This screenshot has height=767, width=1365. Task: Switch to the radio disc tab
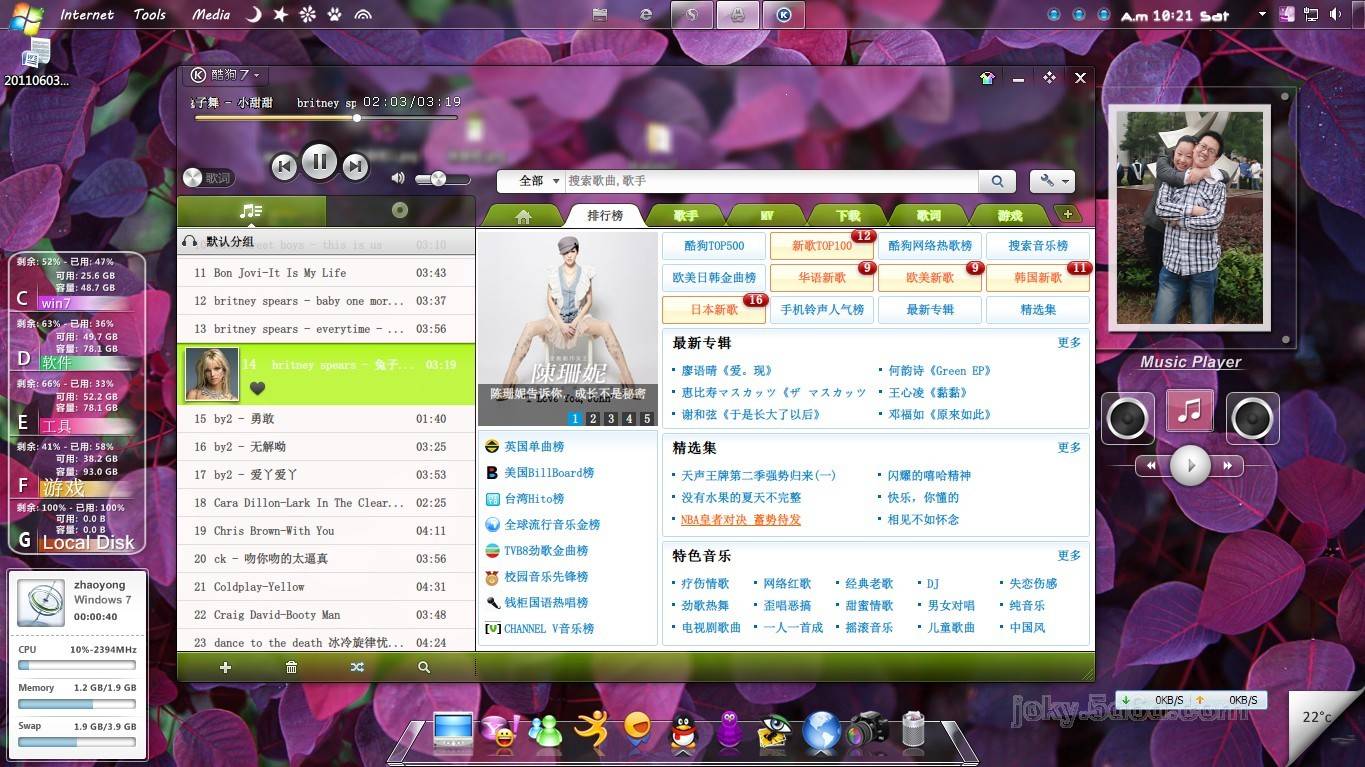click(x=400, y=211)
